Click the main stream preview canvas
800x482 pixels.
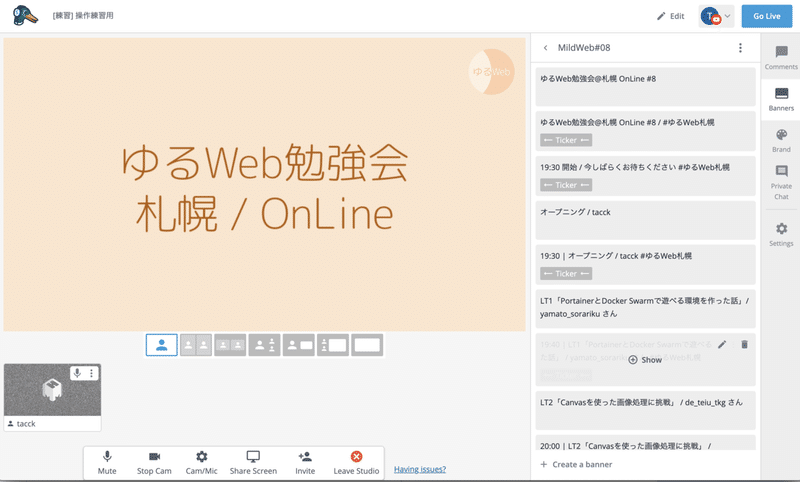[x=264, y=185]
